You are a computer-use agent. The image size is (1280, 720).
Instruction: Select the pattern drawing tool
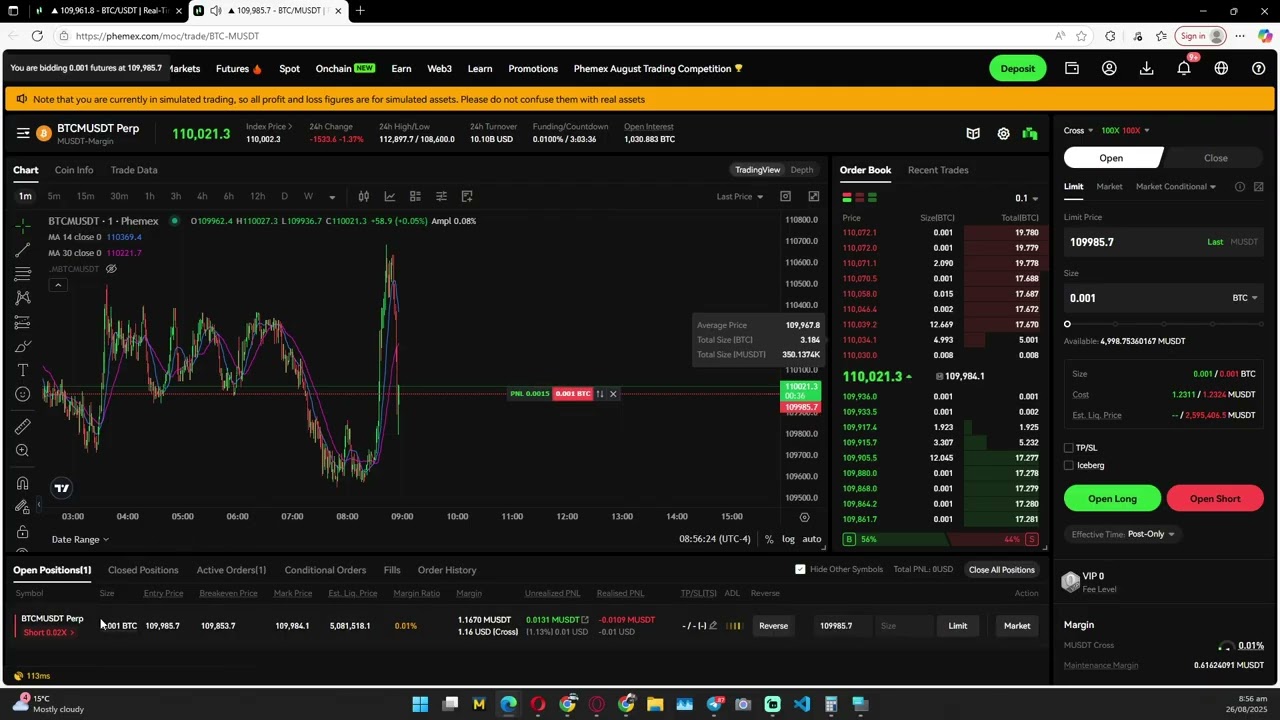click(22, 298)
